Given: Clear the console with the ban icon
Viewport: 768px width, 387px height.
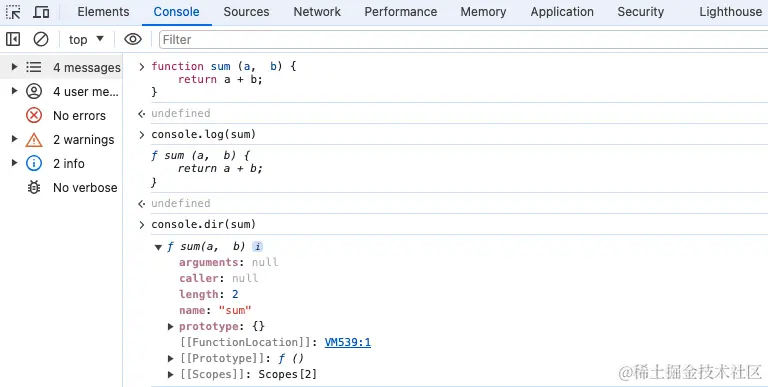Looking at the screenshot, I should (x=41, y=39).
